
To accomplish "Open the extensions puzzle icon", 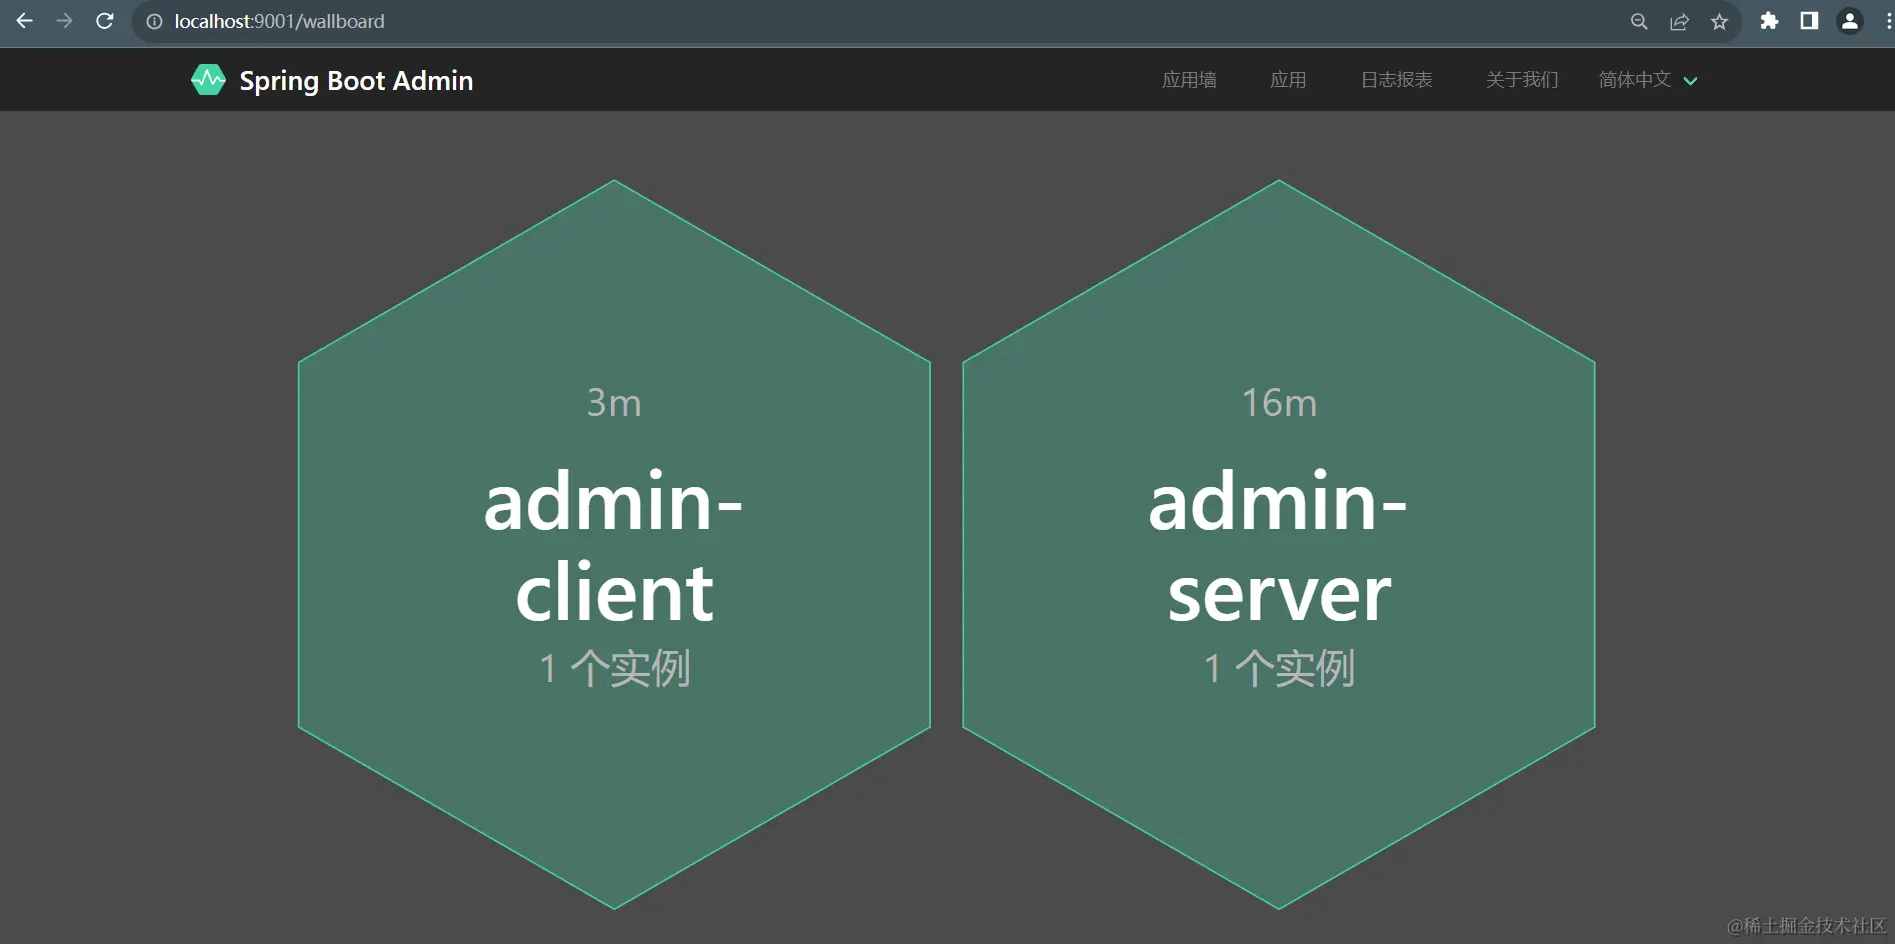I will click(1769, 21).
